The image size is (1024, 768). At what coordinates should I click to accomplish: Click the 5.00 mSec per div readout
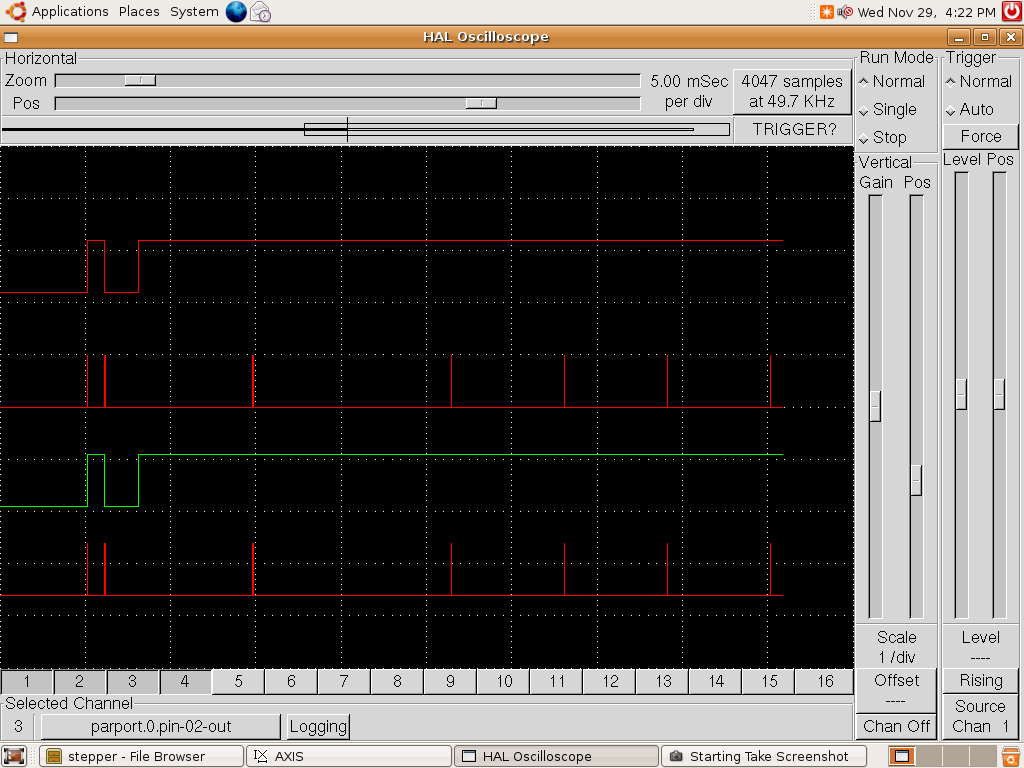[x=689, y=91]
